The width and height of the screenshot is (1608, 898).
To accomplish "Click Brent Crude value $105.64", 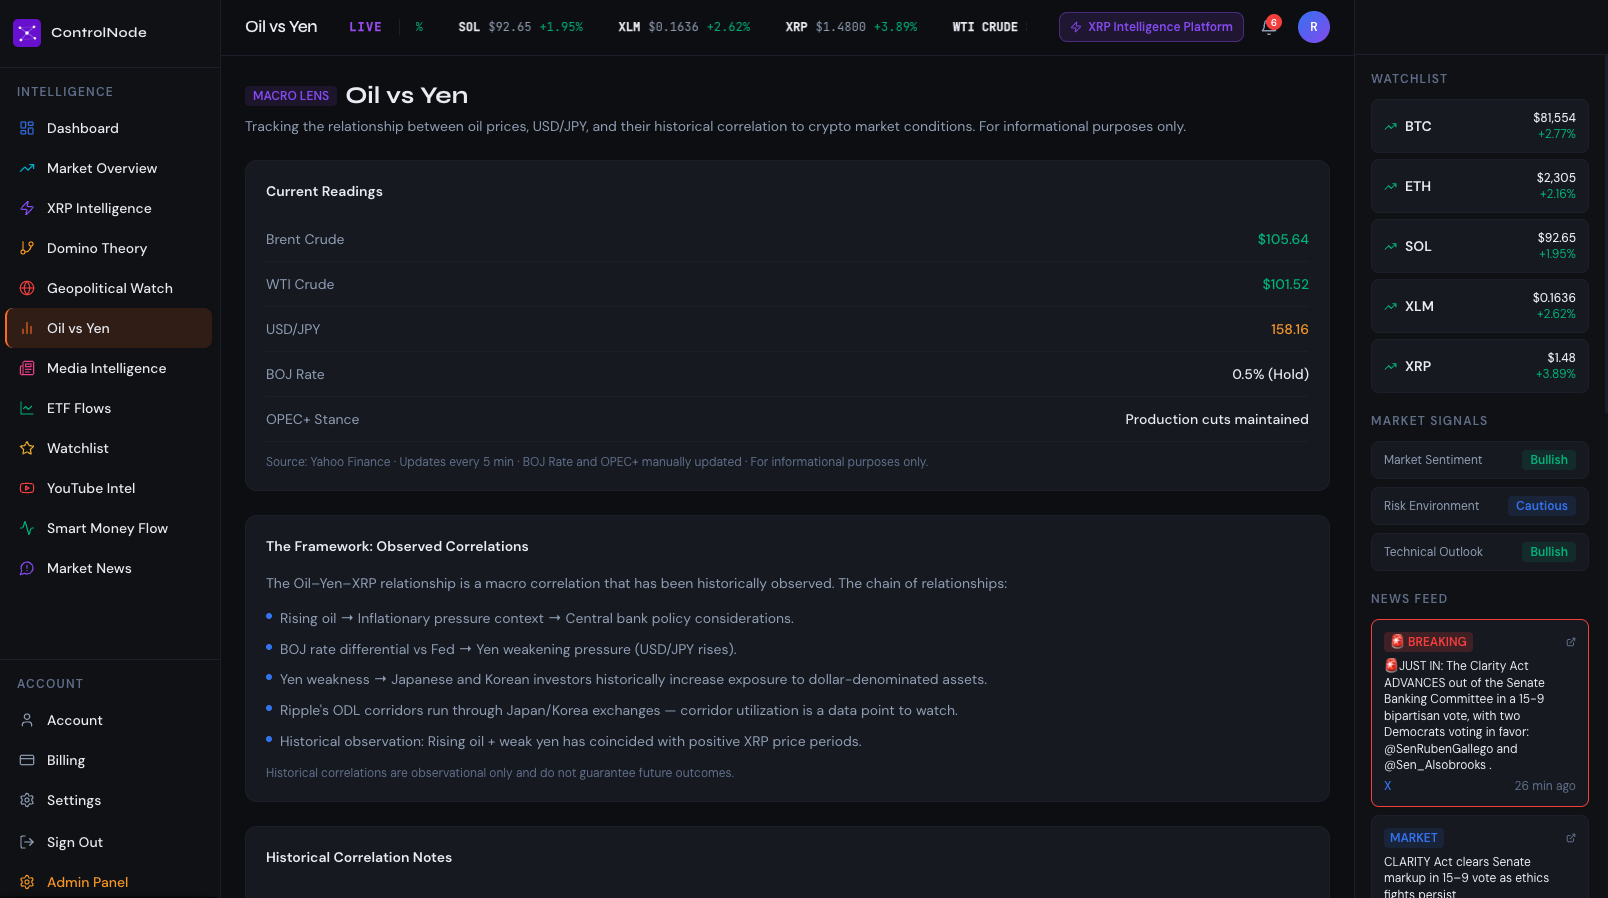I will [1283, 239].
